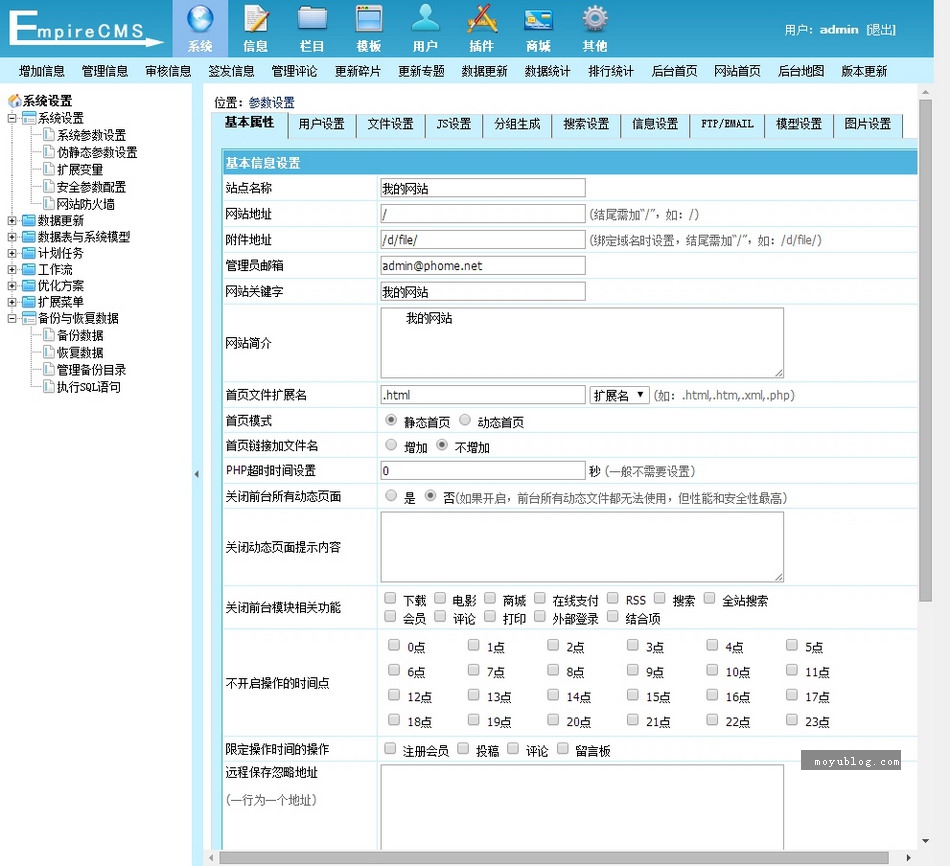Click the page icon beside 网站防火墙
This screenshot has width=950, height=866.
[49, 204]
